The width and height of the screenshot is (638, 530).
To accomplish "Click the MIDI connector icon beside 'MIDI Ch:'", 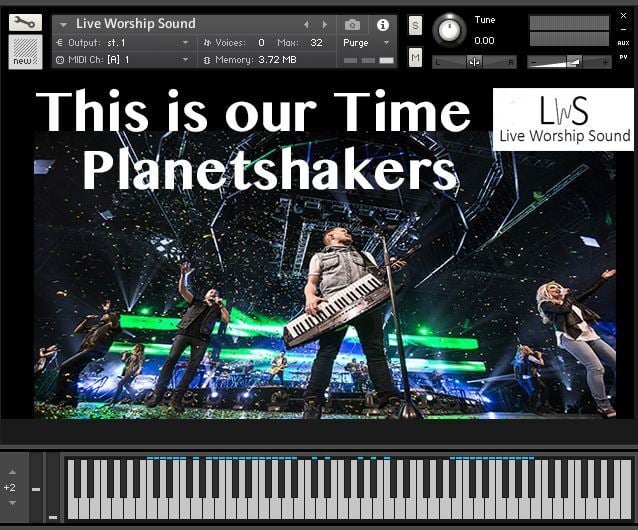I will pyautogui.click(x=60, y=60).
